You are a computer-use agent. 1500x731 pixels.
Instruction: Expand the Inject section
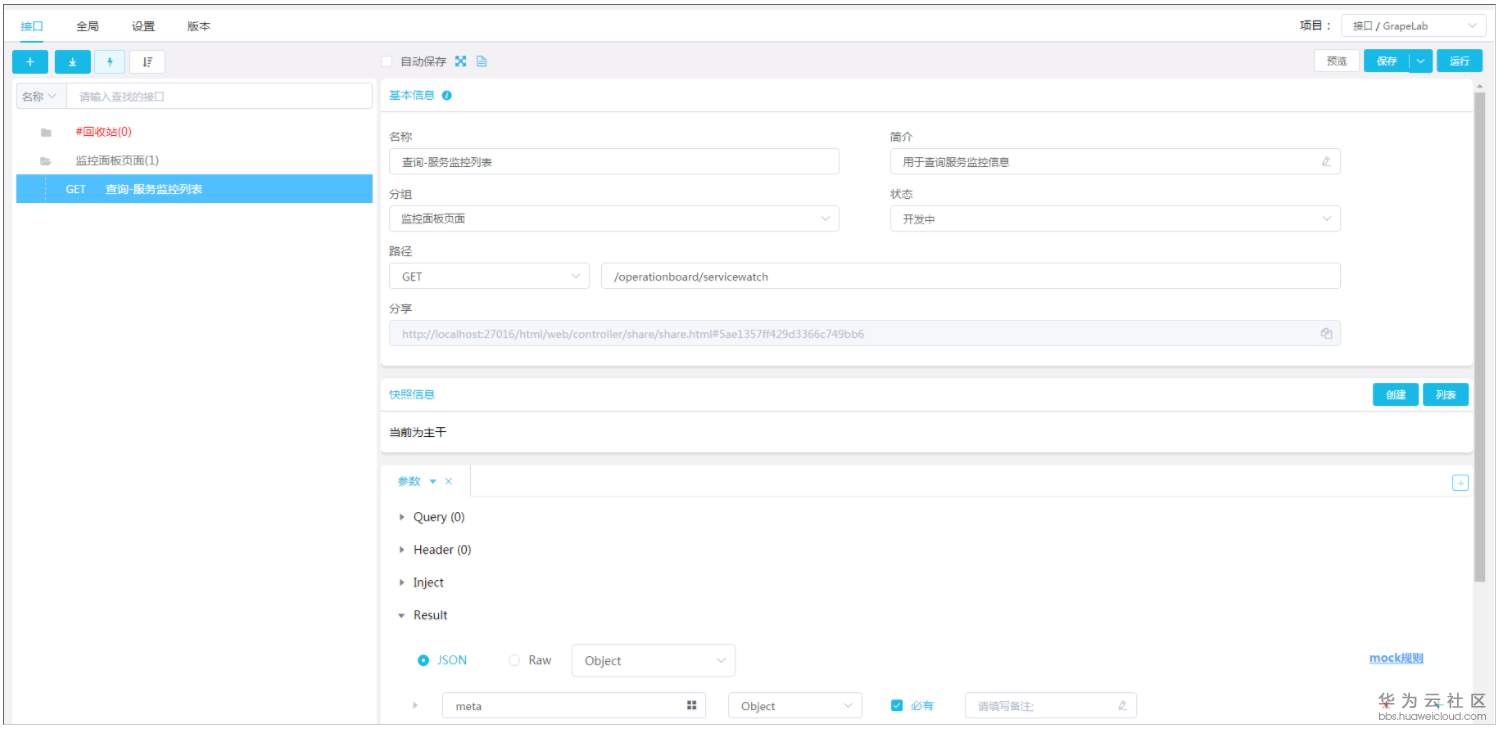[403, 582]
